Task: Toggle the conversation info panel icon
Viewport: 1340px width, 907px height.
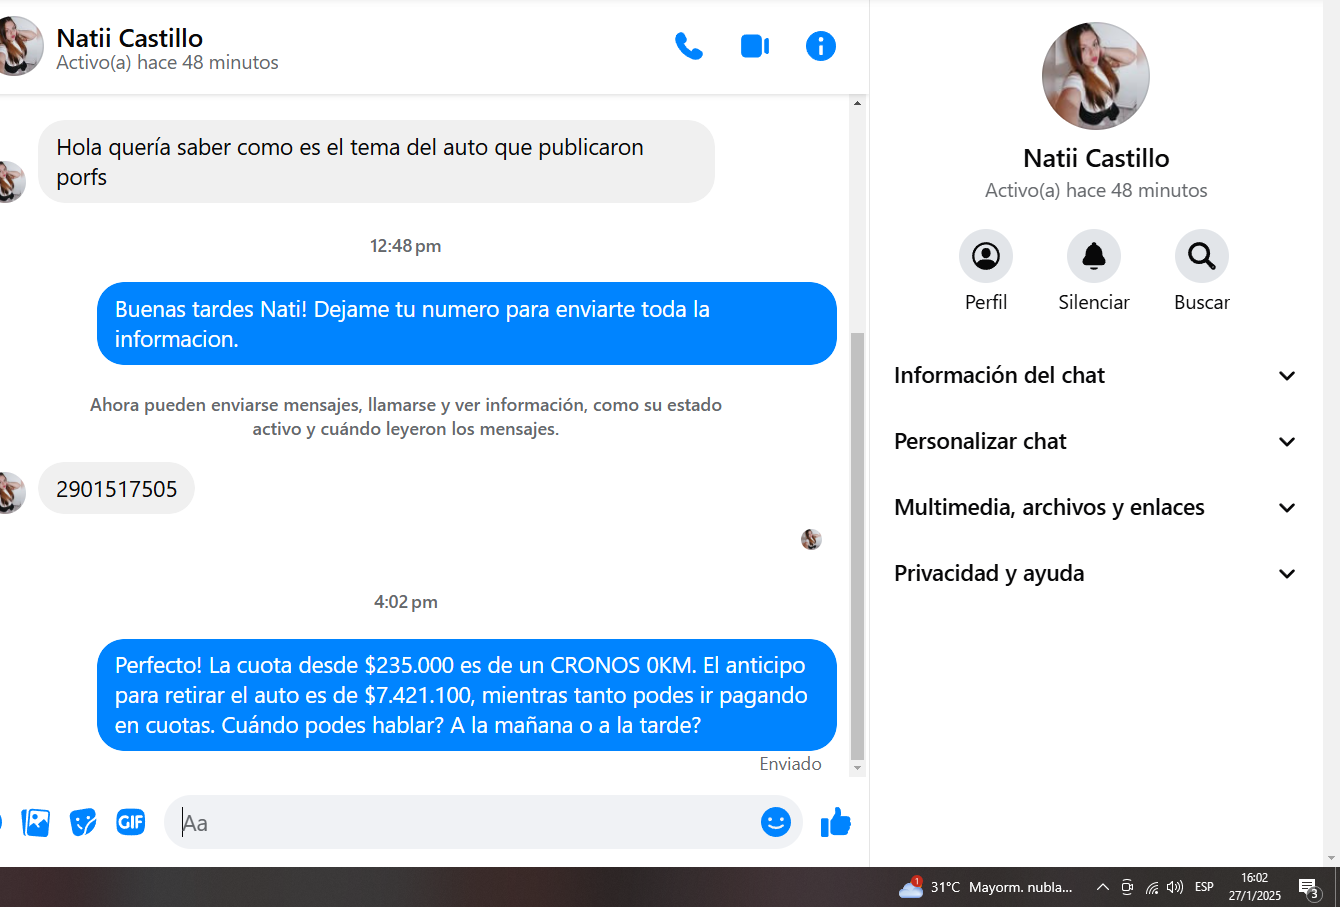Action: [x=821, y=46]
